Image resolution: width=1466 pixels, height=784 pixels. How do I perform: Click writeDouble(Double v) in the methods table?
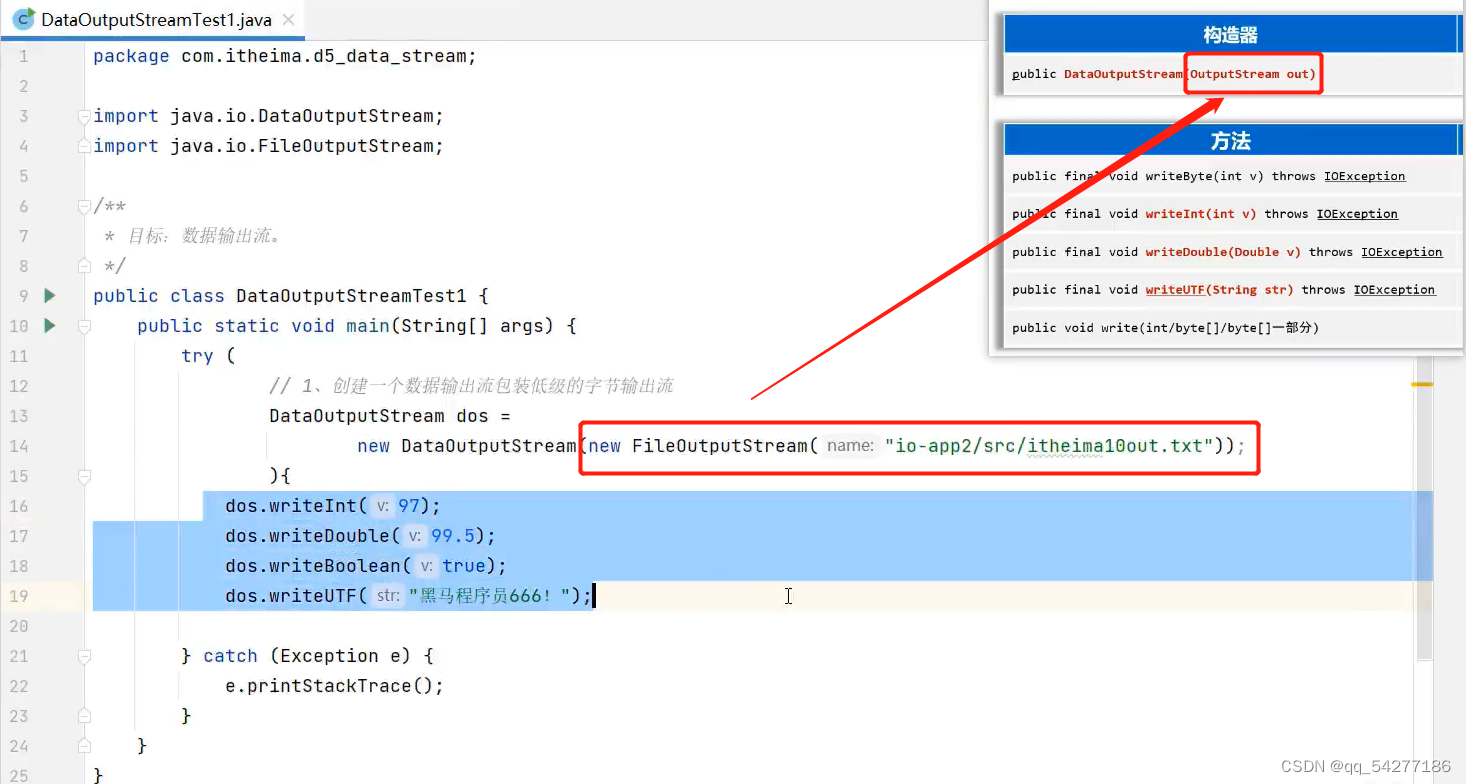(1223, 252)
